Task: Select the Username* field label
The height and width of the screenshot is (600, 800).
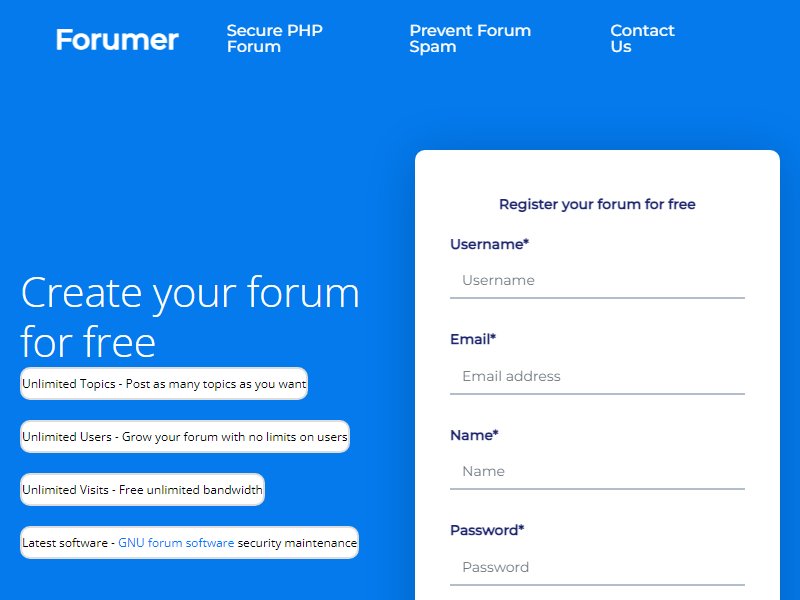Action: pyautogui.click(x=489, y=244)
